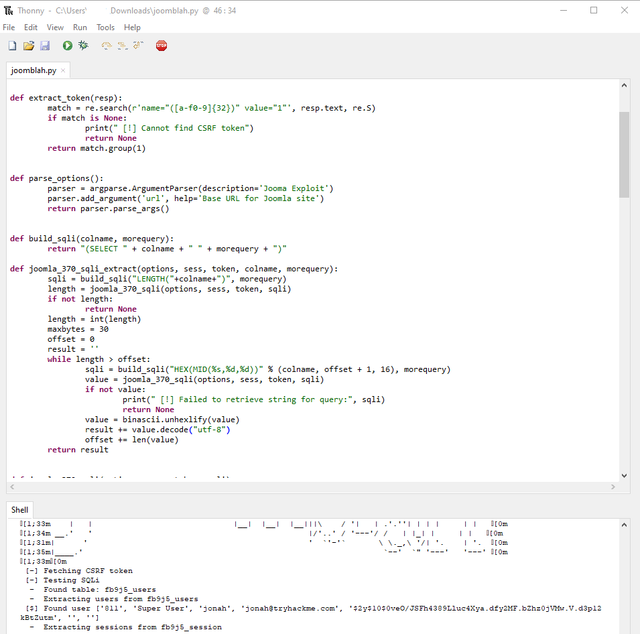
Task: Open the Edit menu
Action: click(31, 27)
